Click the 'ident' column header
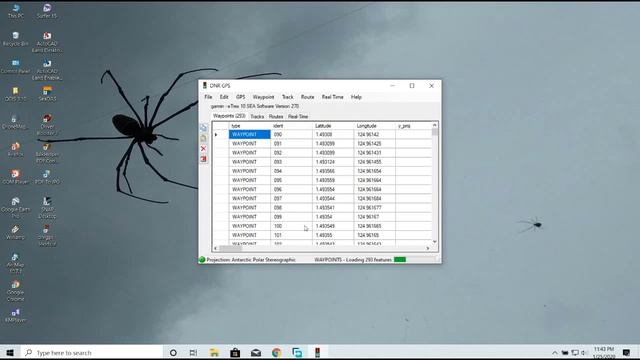640x360 pixels. 291,126
